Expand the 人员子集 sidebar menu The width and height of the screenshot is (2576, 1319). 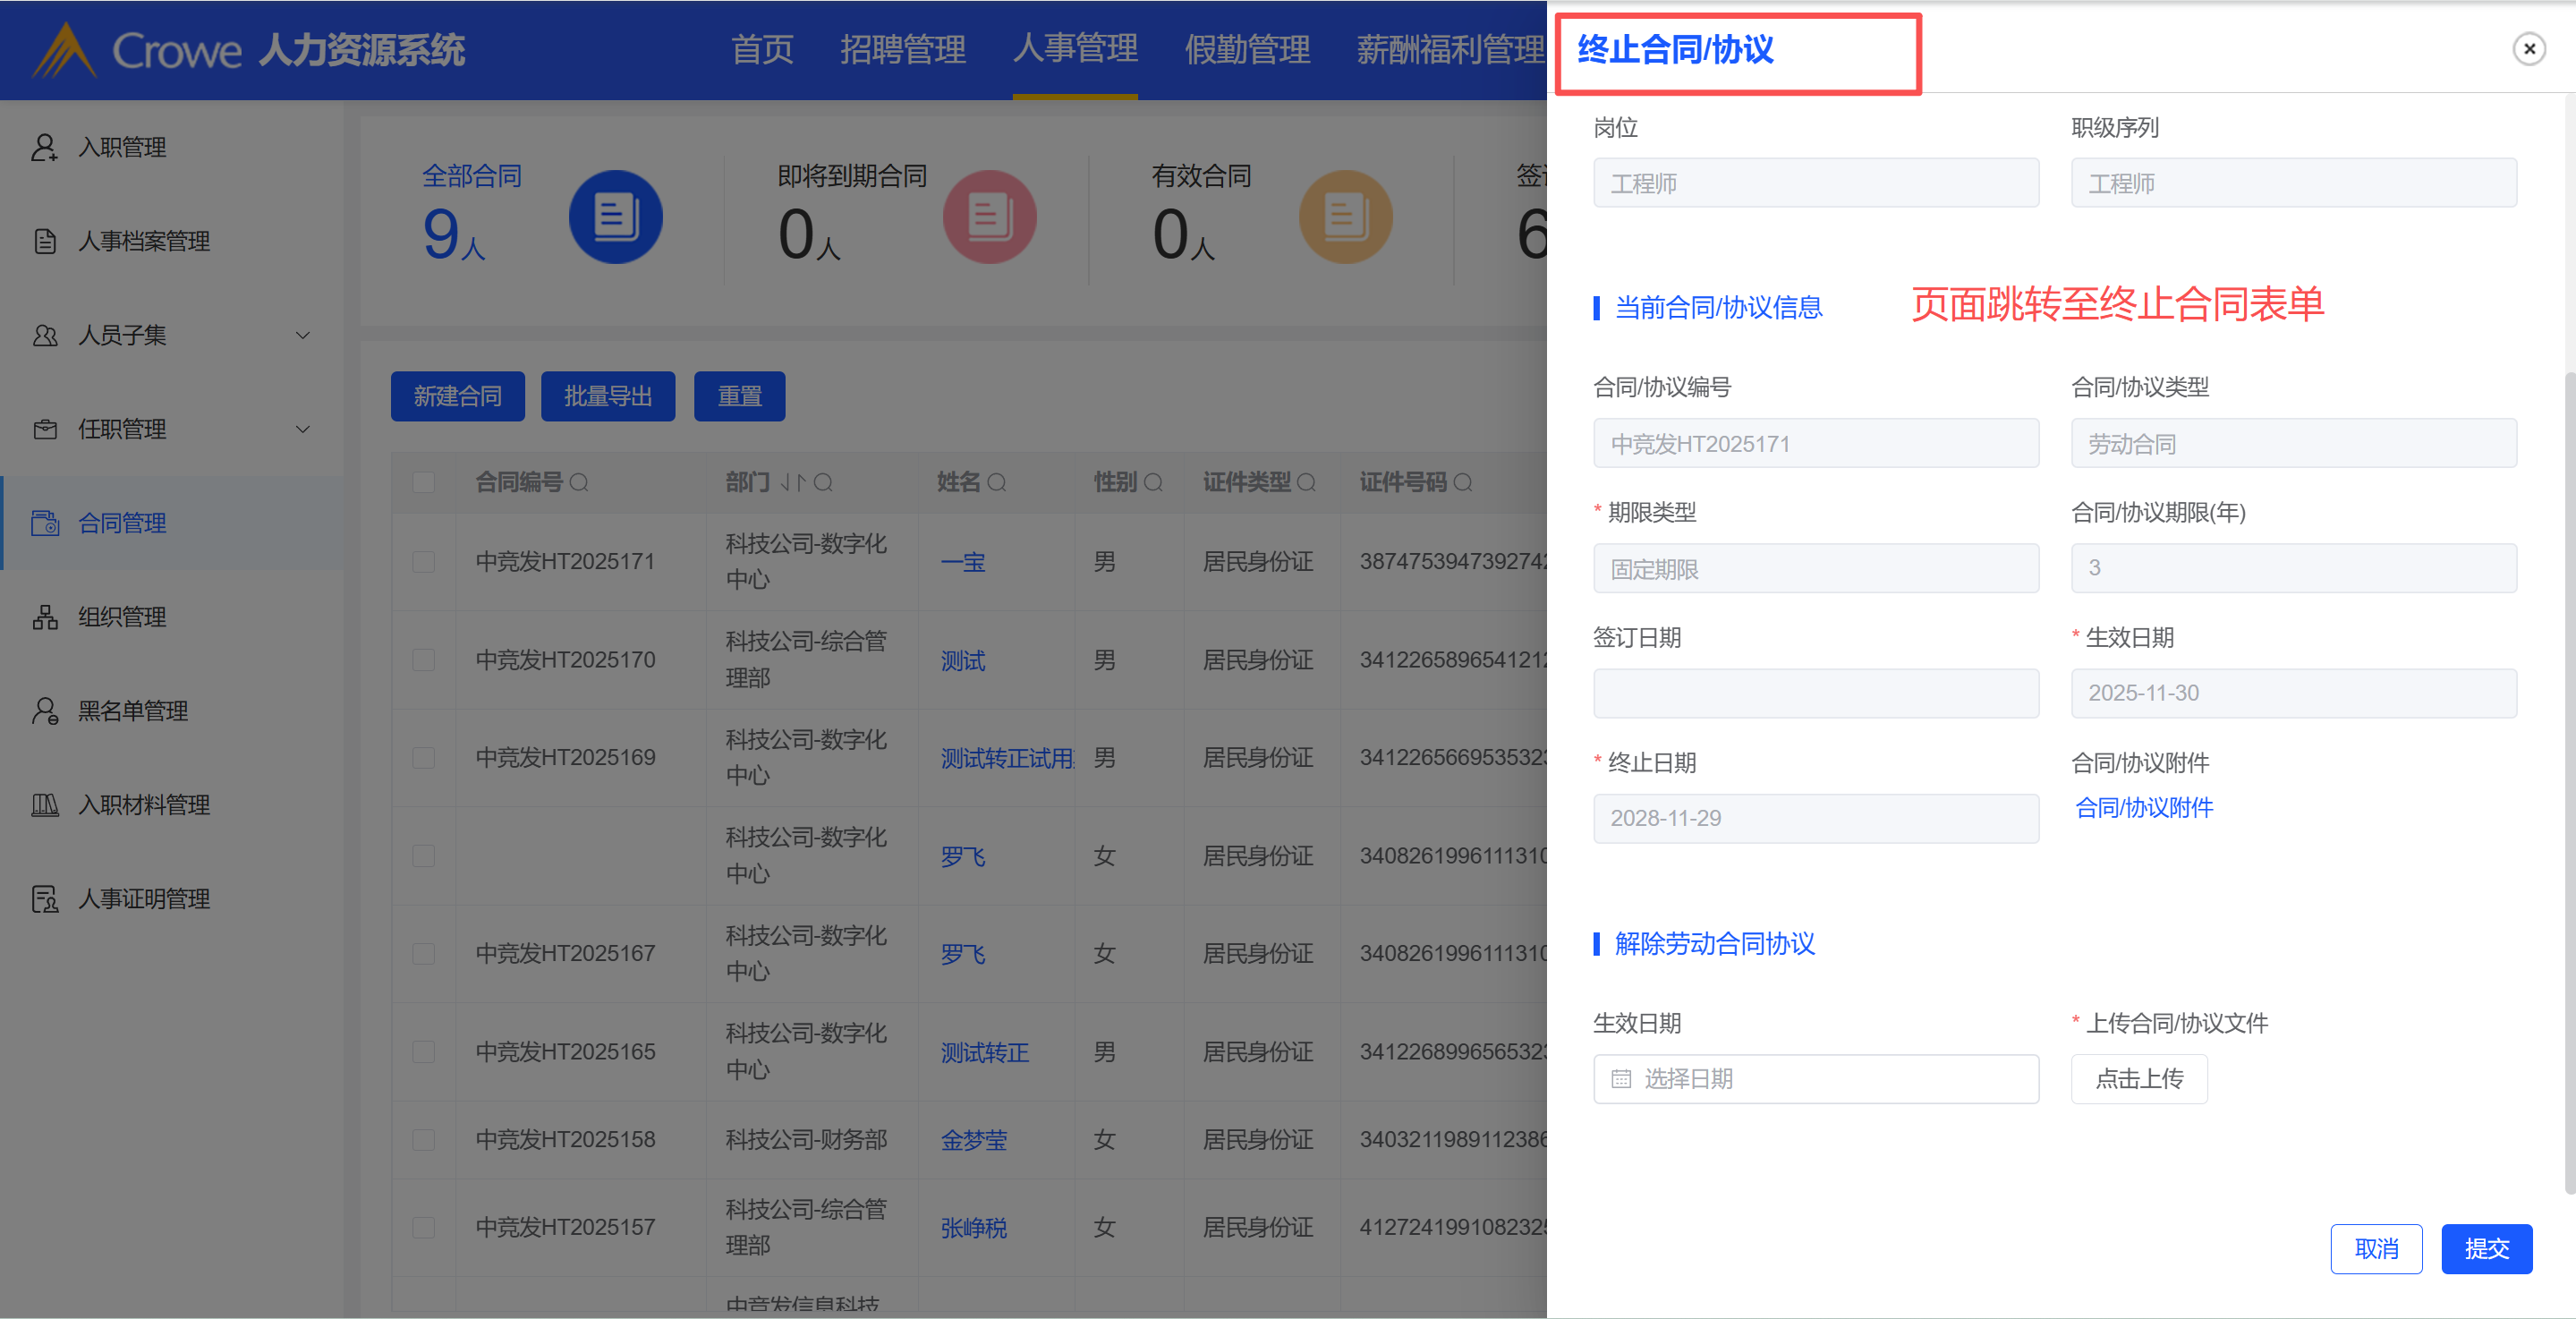302,336
